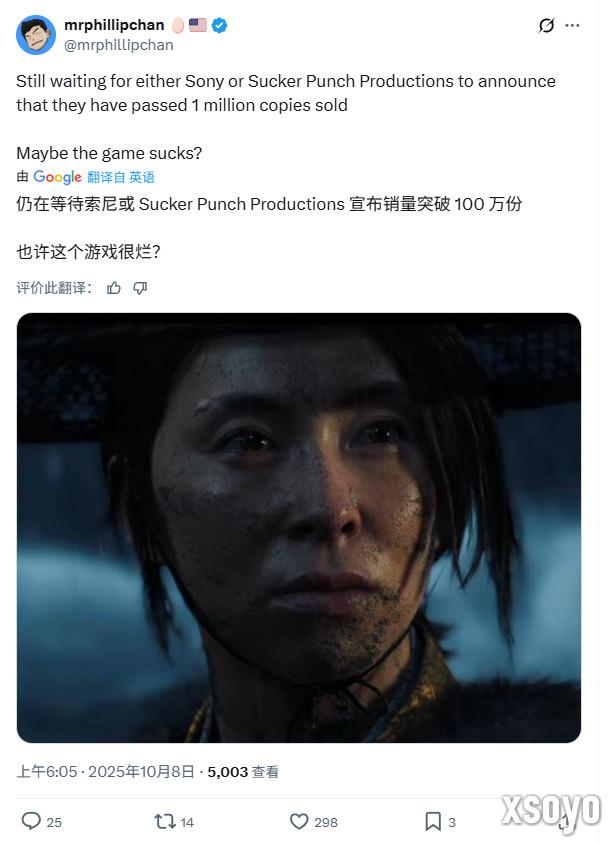
Task: Rate translation with thumbs up
Action: tap(113, 288)
